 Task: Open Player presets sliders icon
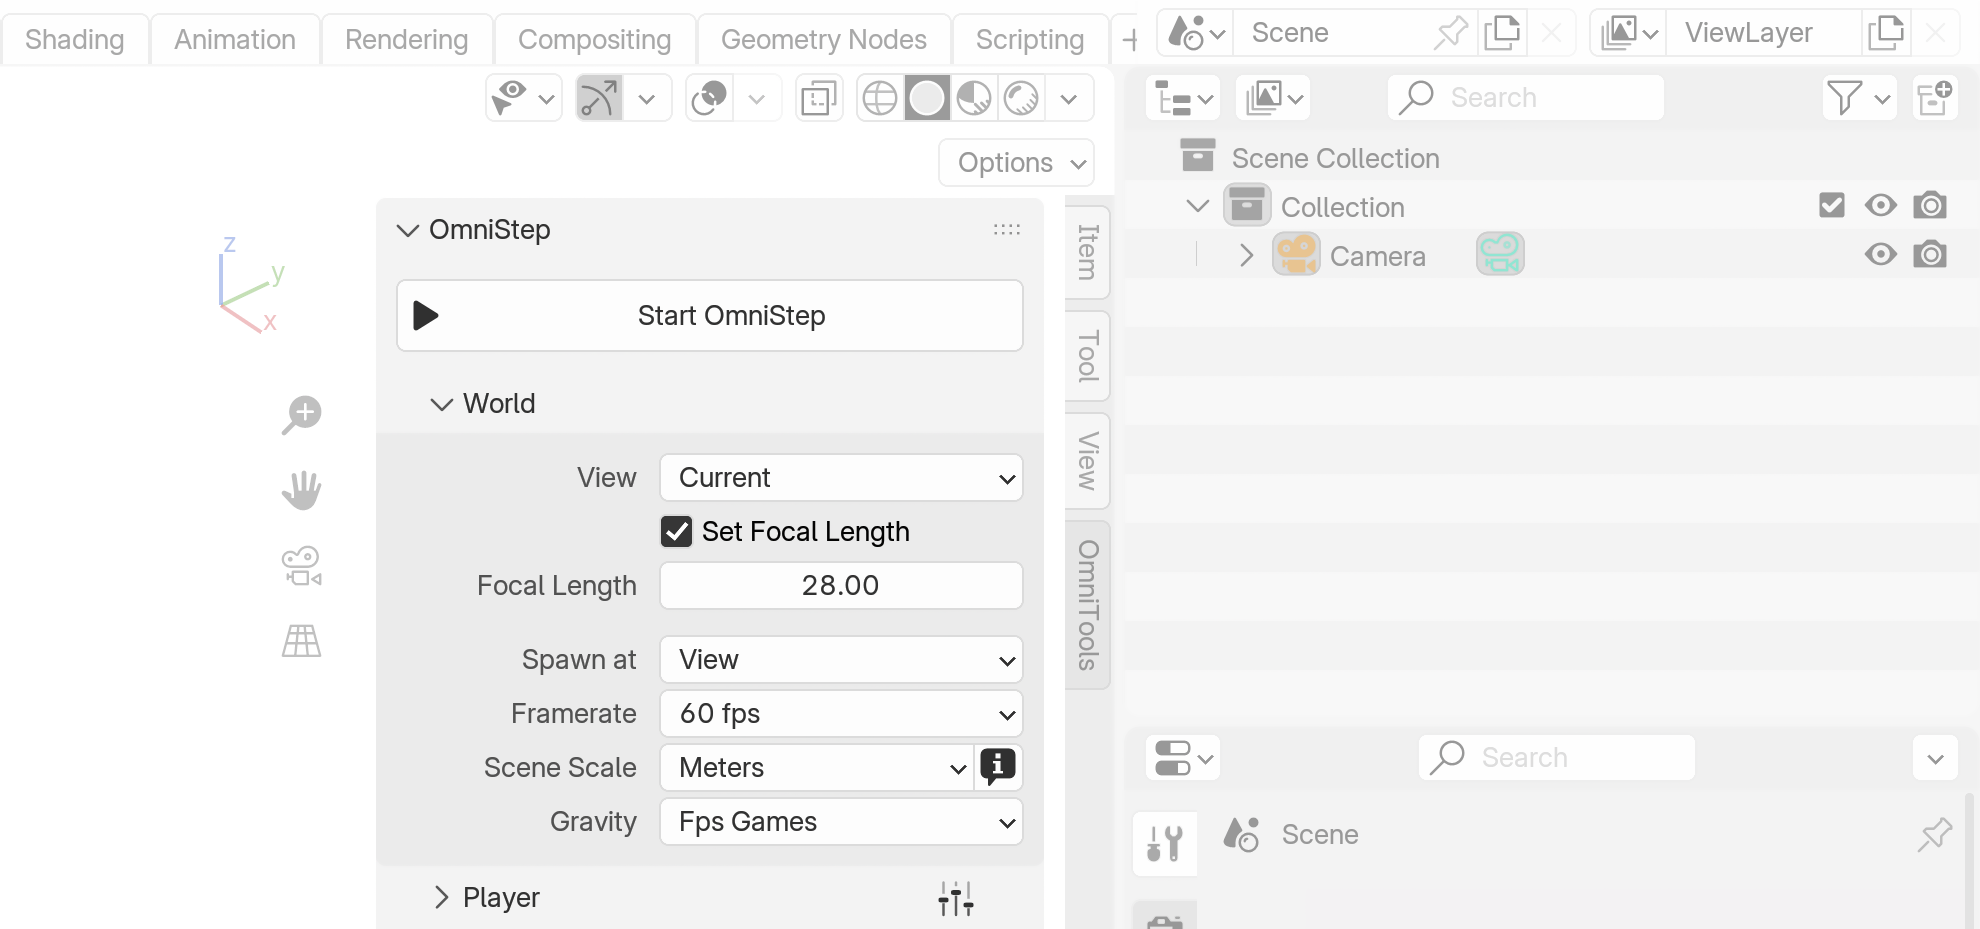point(956,898)
